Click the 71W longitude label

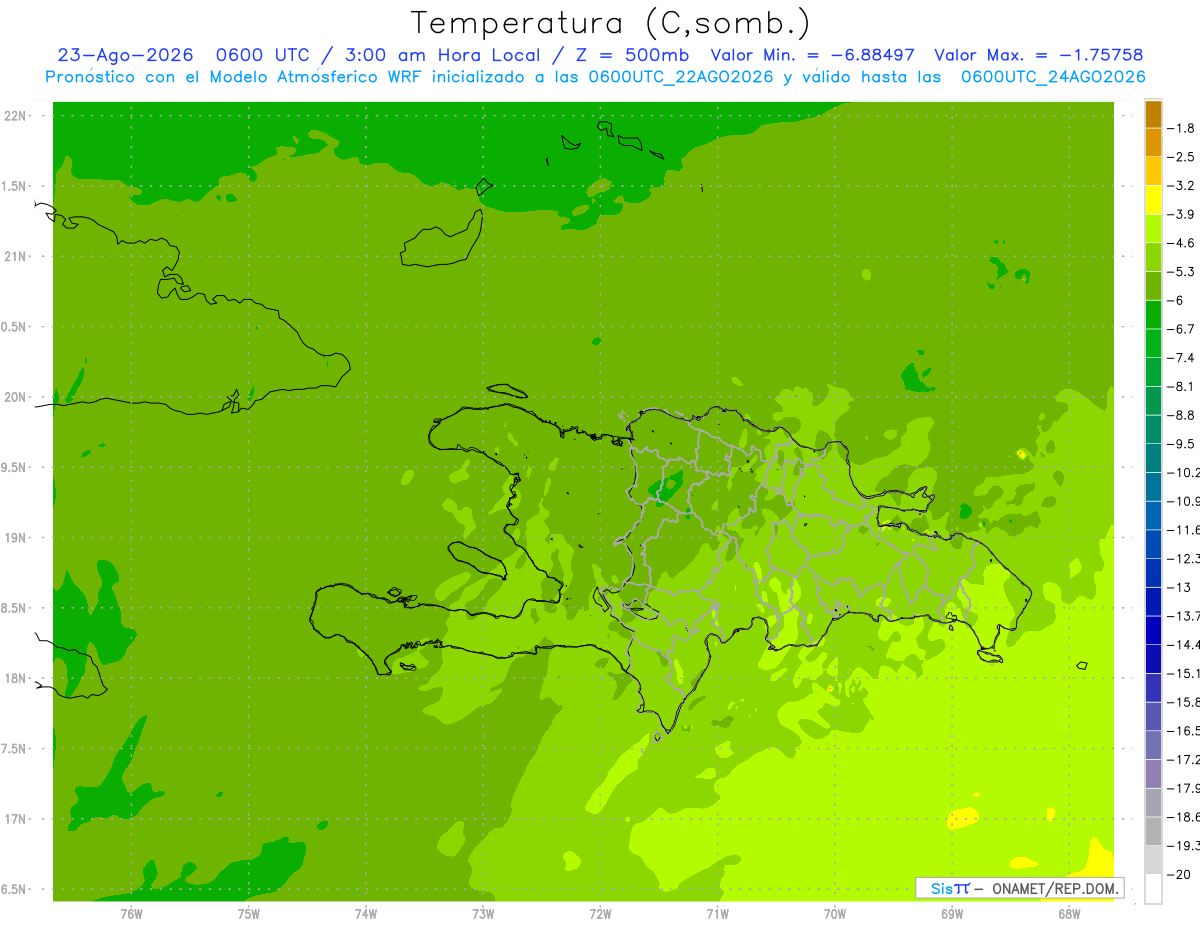pyautogui.click(x=717, y=913)
